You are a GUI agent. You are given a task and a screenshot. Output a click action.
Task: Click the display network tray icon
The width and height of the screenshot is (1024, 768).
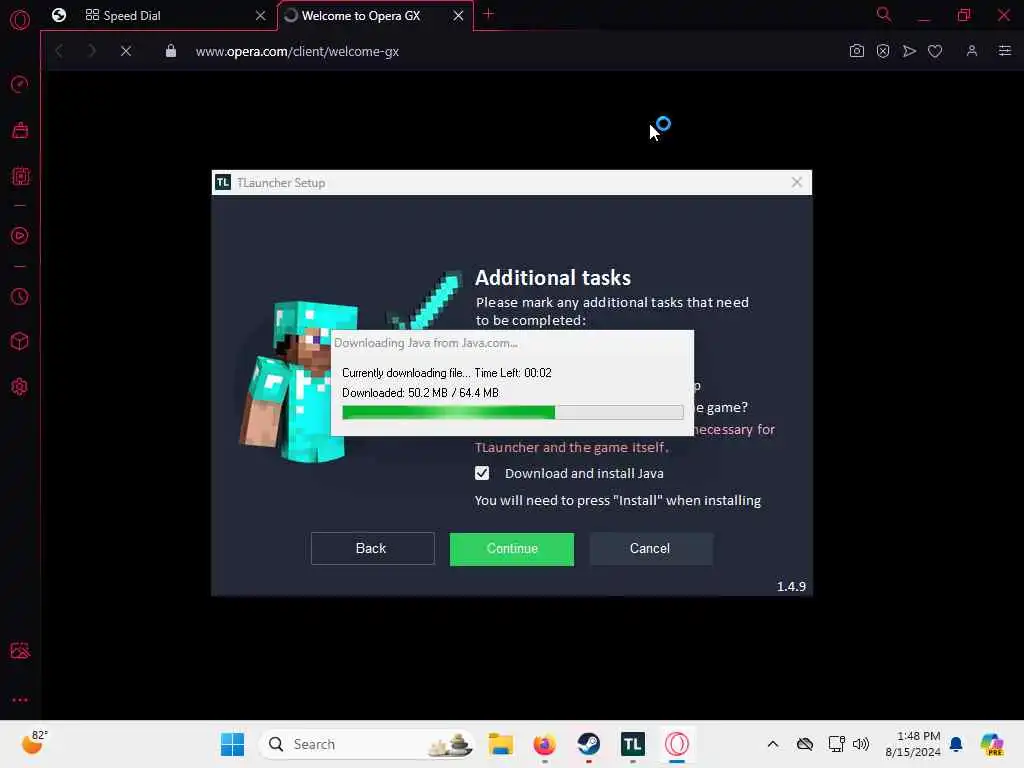[836, 744]
